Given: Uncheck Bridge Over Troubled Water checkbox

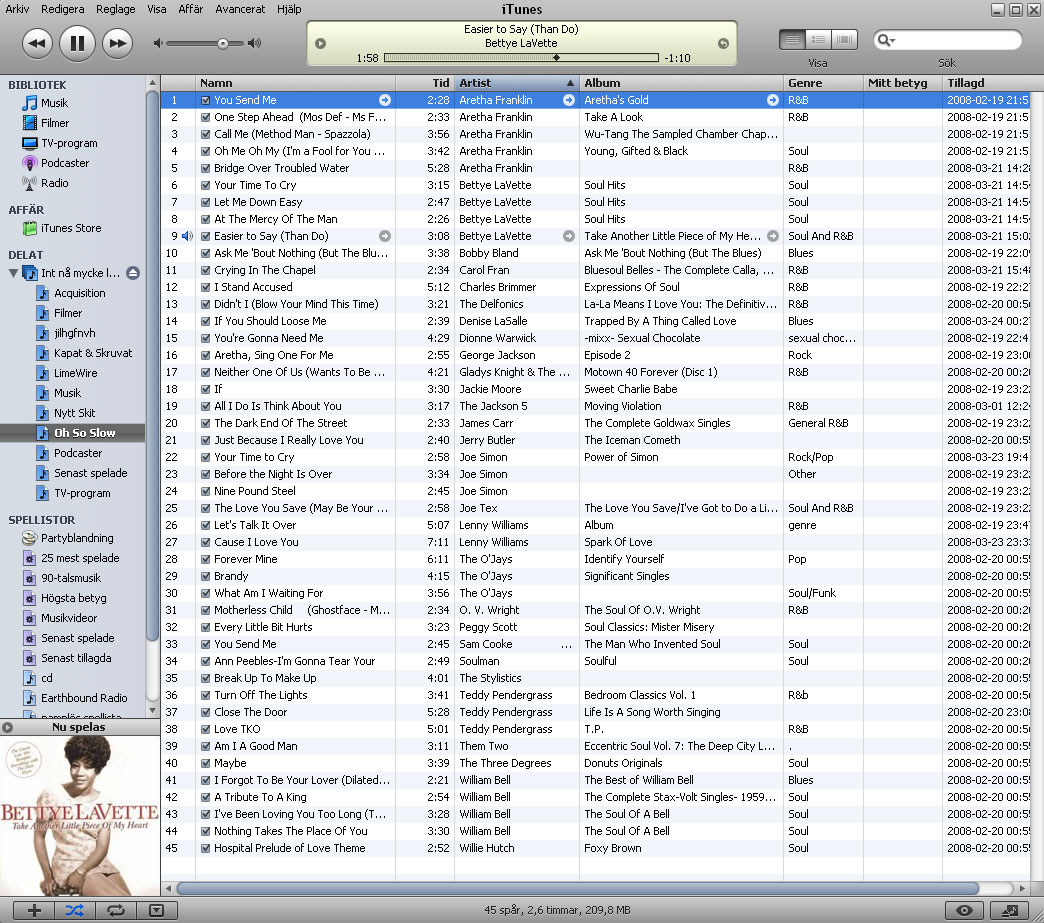Looking at the screenshot, I should click(x=206, y=168).
